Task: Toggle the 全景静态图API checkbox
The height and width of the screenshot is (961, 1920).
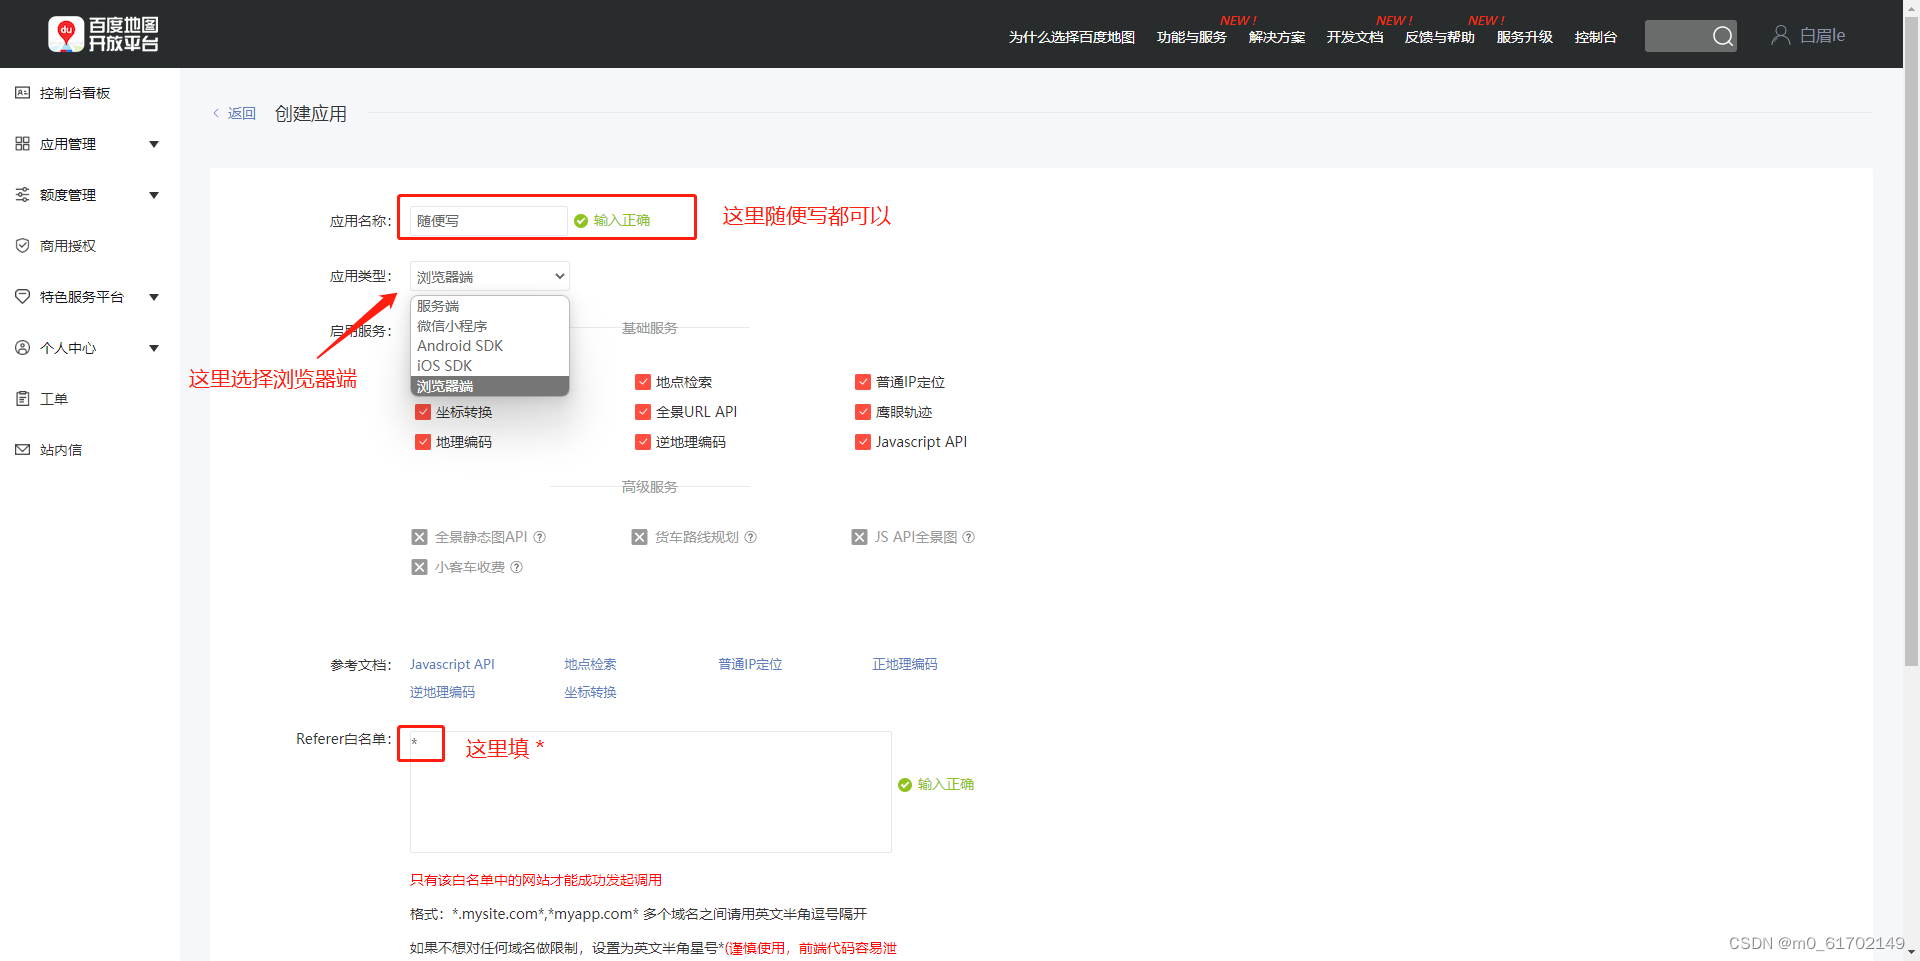Action: [420, 537]
